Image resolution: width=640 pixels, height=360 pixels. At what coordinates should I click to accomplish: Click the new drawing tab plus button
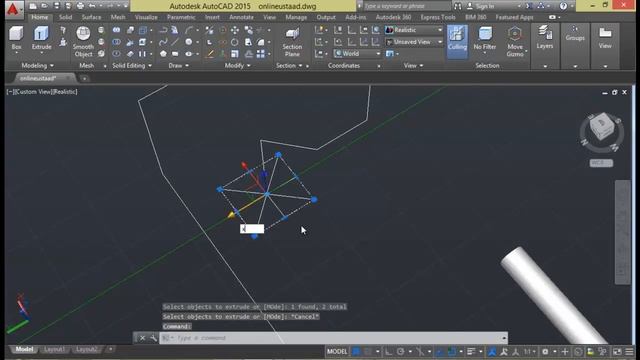[x=84, y=78]
